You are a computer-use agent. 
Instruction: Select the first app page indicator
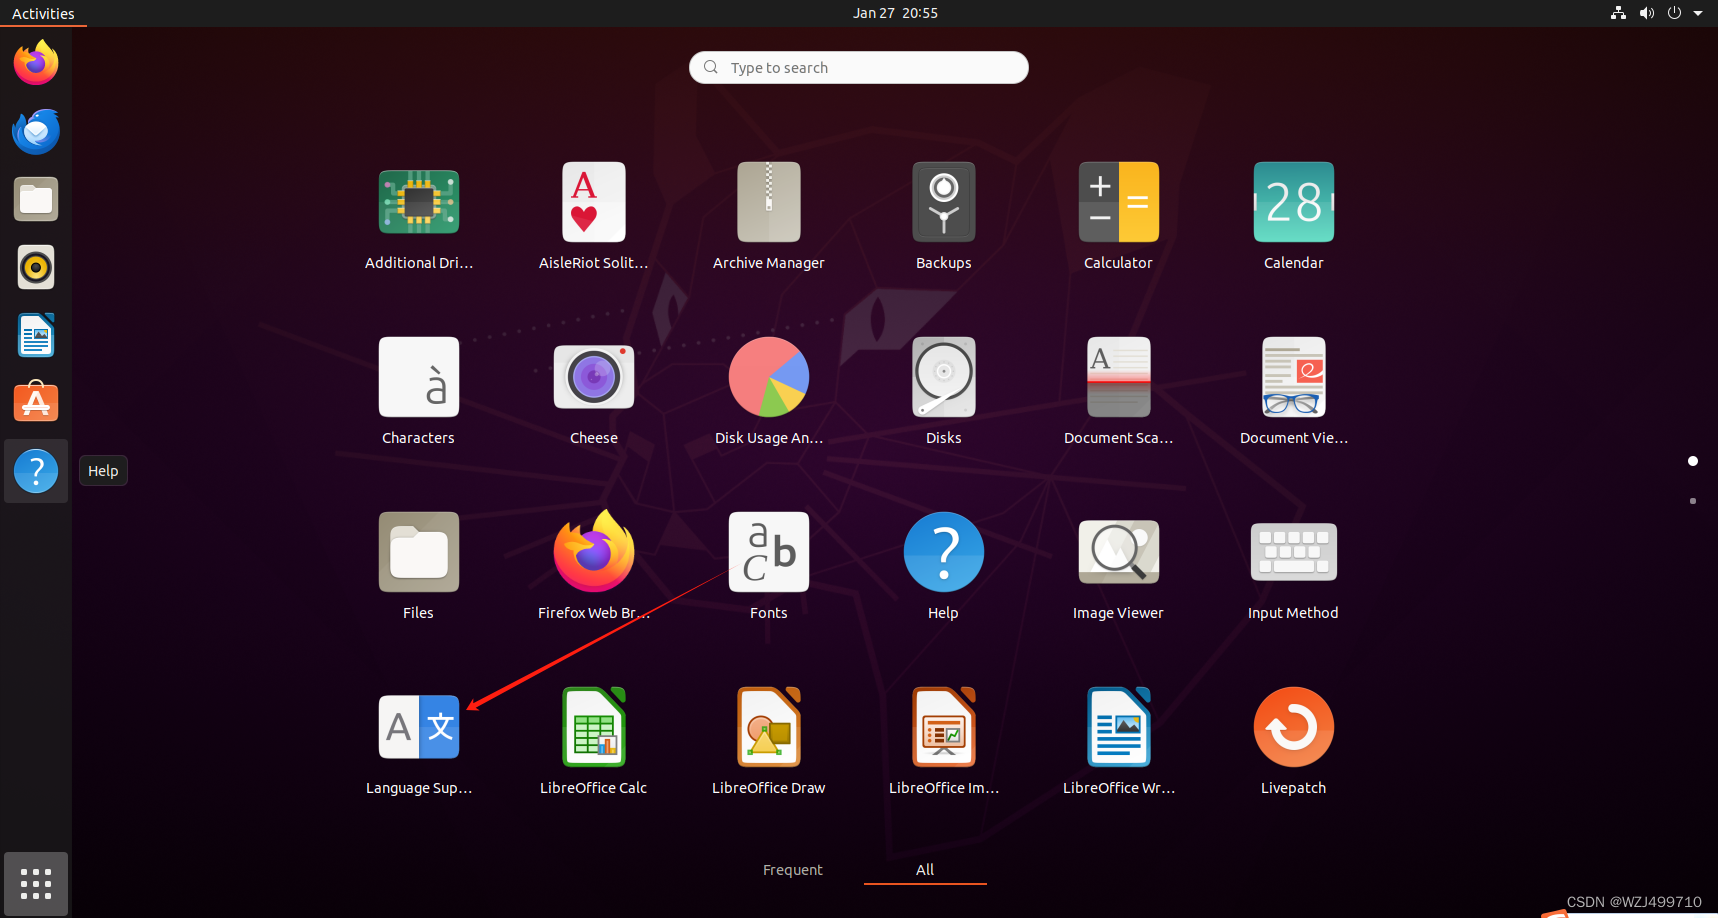click(1693, 461)
